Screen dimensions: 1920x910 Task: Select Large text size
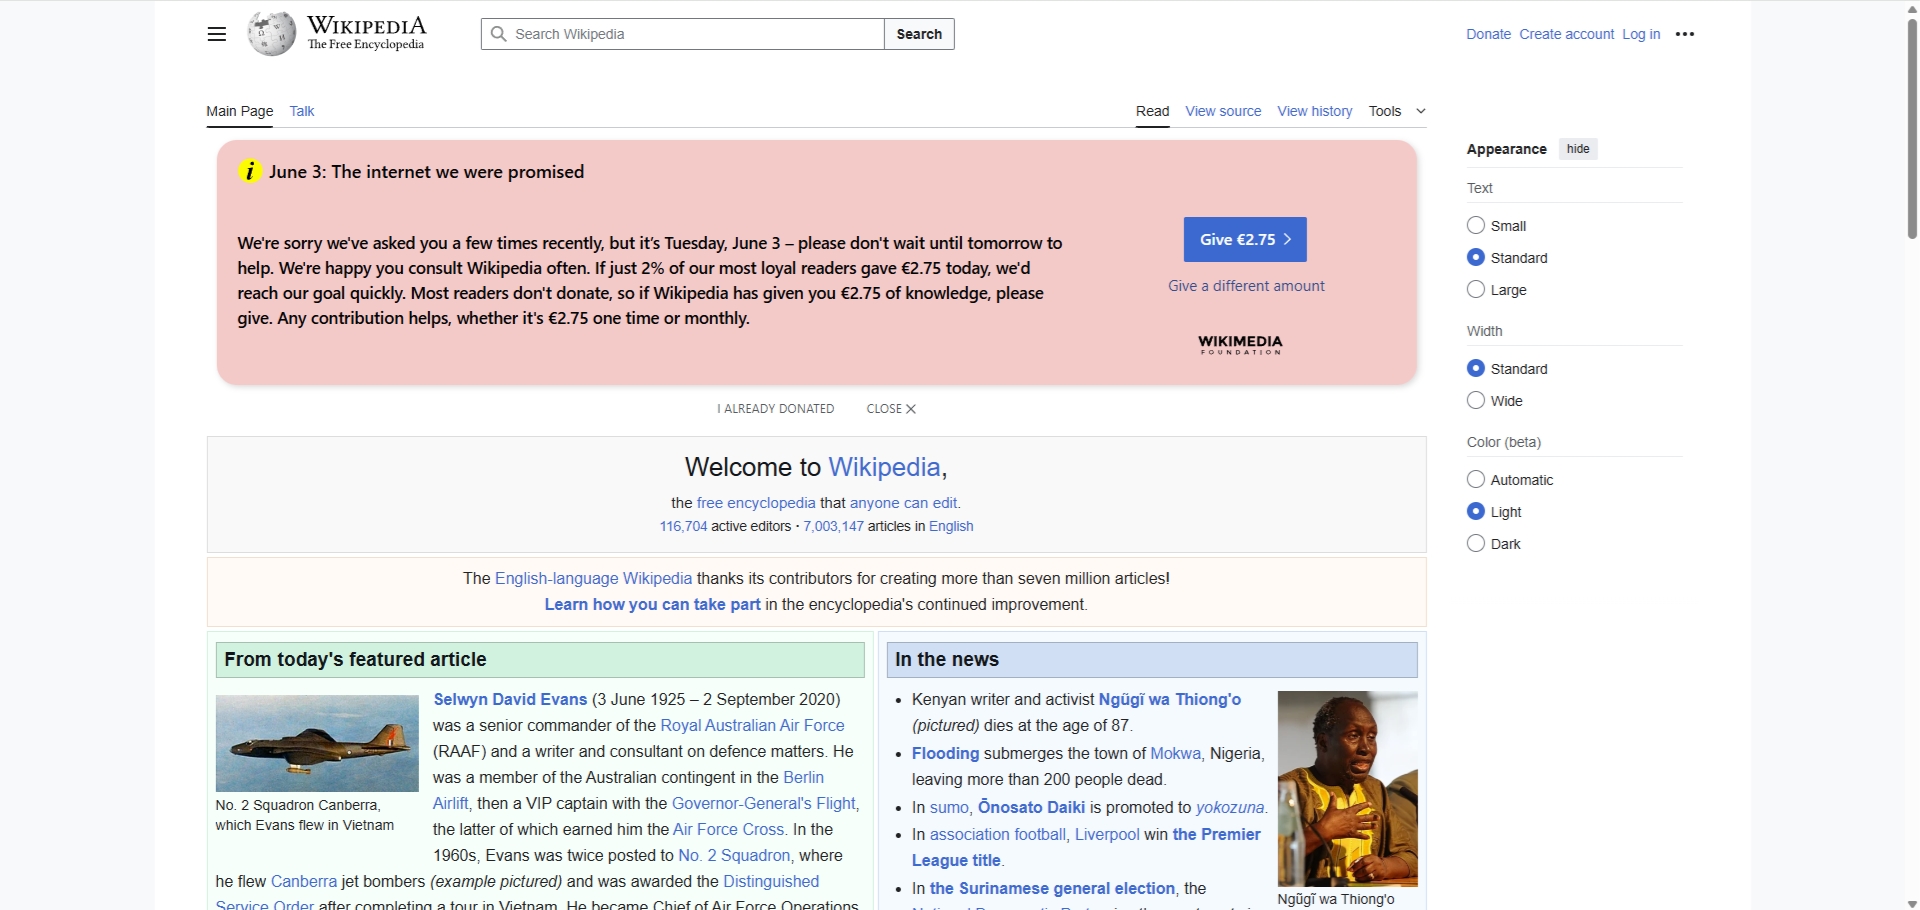pyautogui.click(x=1476, y=289)
